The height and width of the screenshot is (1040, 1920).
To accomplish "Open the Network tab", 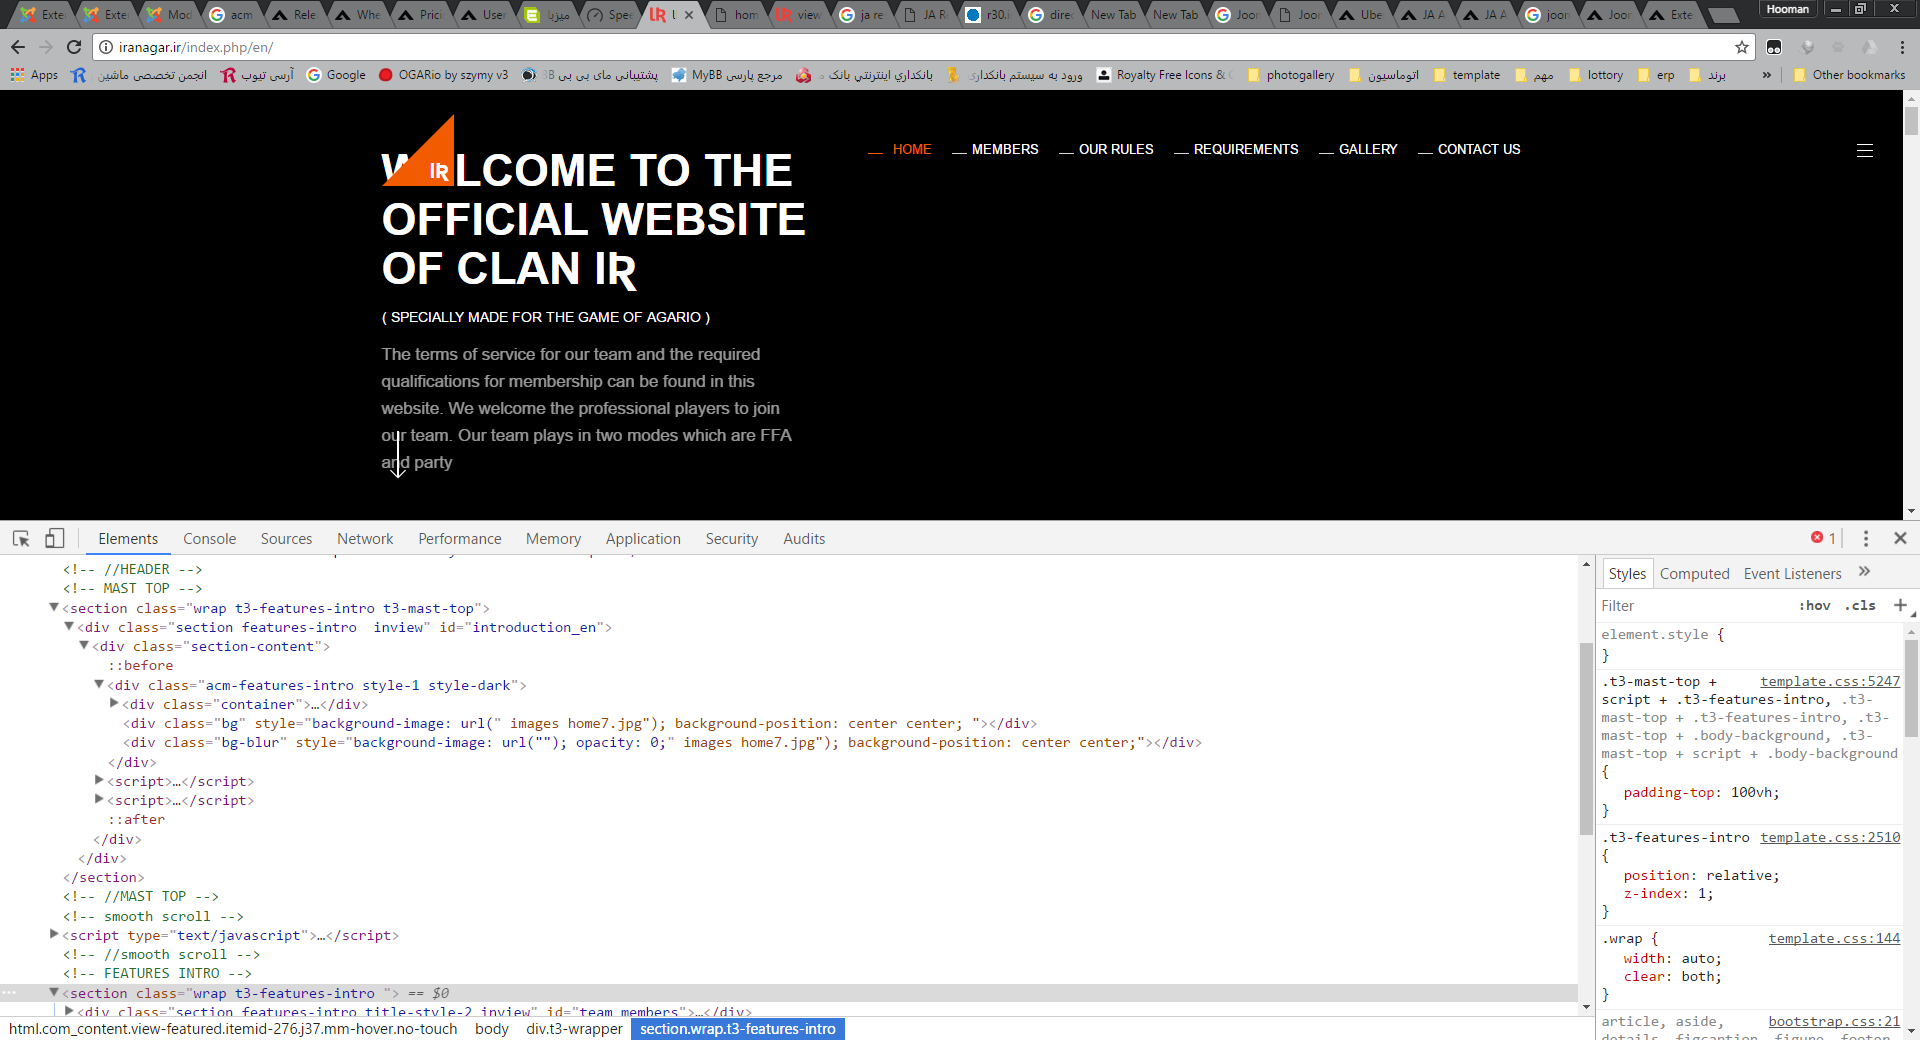I will tap(365, 539).
